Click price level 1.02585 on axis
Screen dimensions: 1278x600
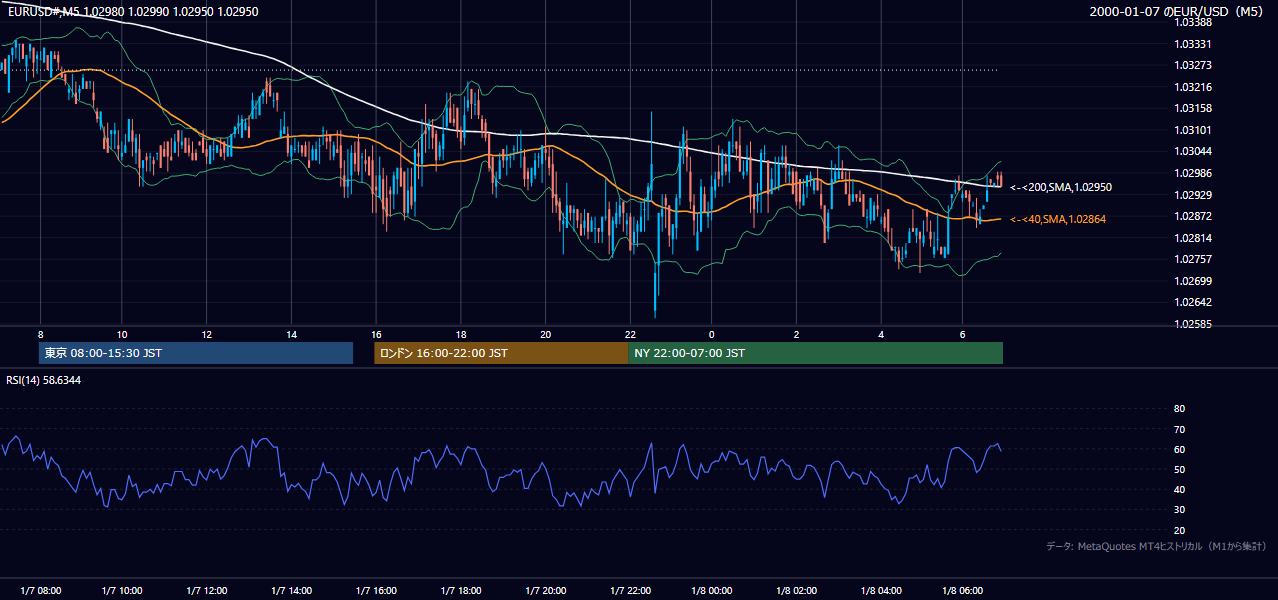(x=1195, y=324)
